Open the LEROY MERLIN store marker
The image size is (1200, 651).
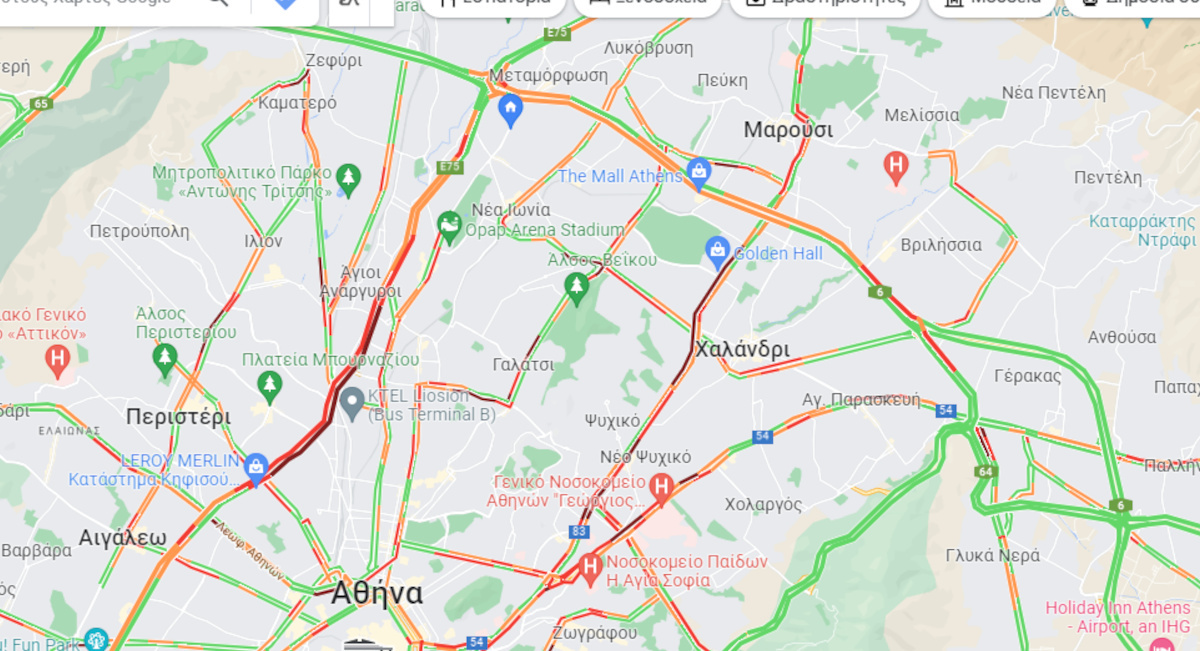pyautogui.click(x=256, y=469)
